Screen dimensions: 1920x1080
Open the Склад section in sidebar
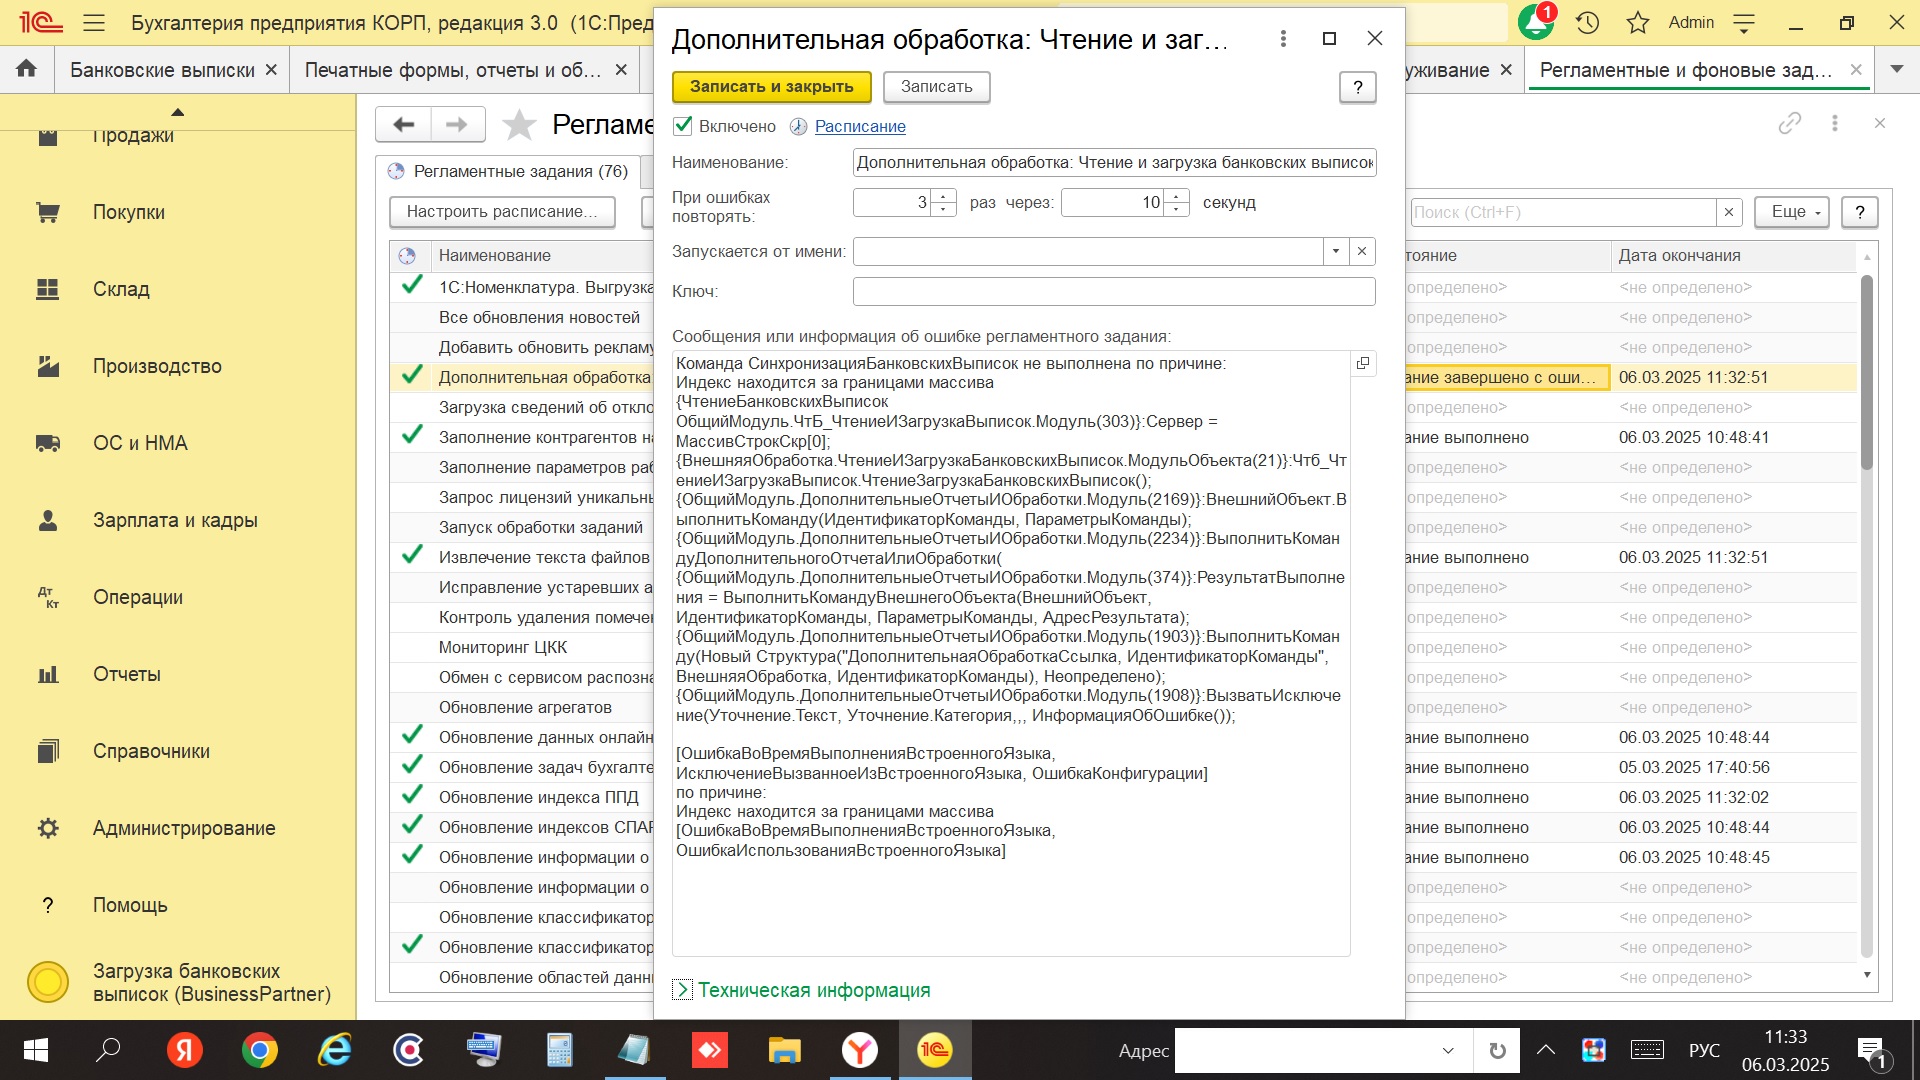[x=121, y=289]
